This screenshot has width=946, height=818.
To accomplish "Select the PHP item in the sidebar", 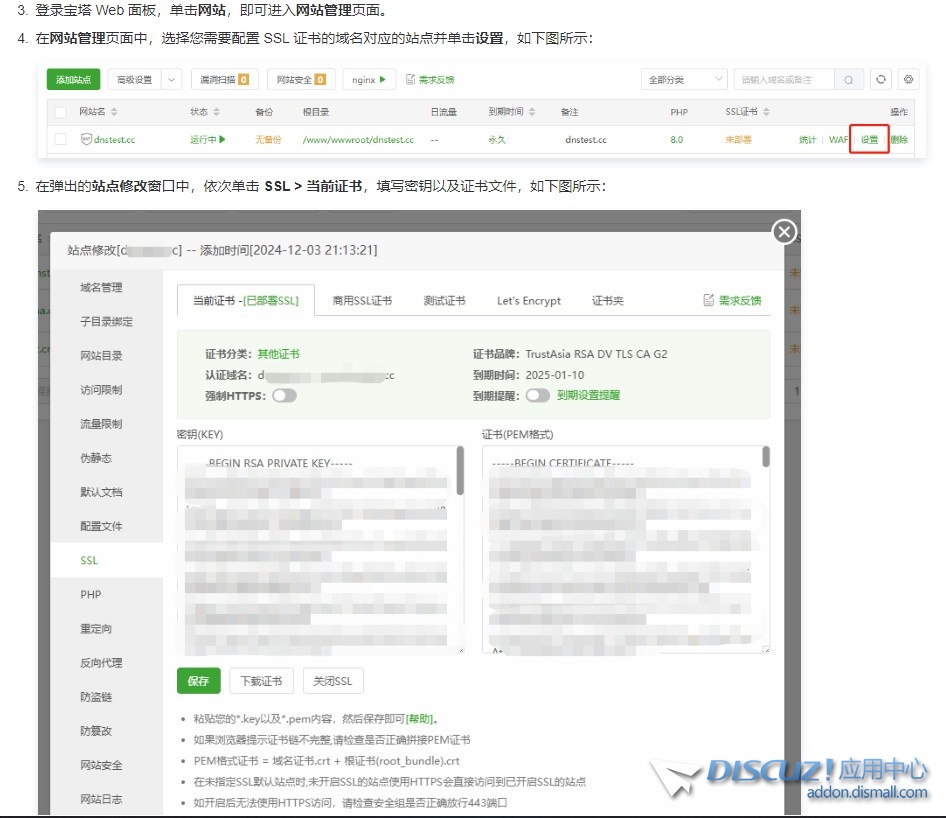I will pos(90,594).
